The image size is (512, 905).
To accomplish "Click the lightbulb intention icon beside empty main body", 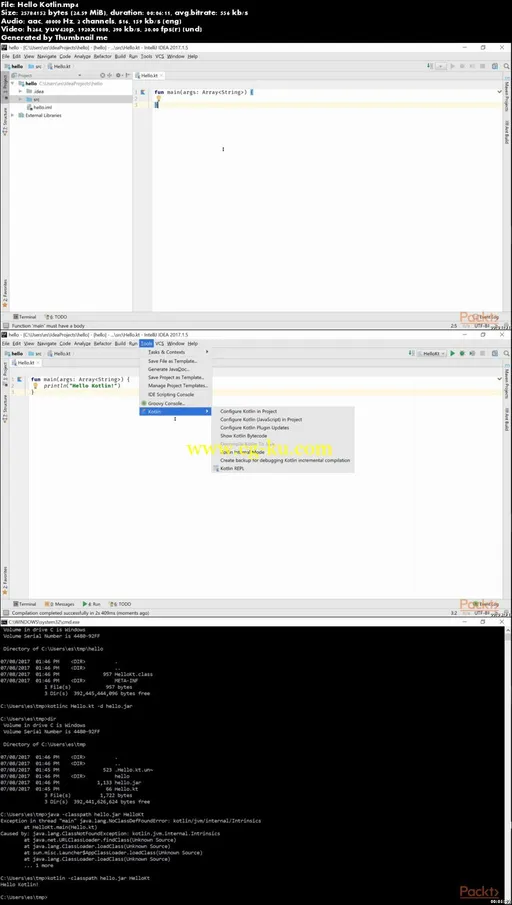I will pyautogui.click(x=158, y=99).
